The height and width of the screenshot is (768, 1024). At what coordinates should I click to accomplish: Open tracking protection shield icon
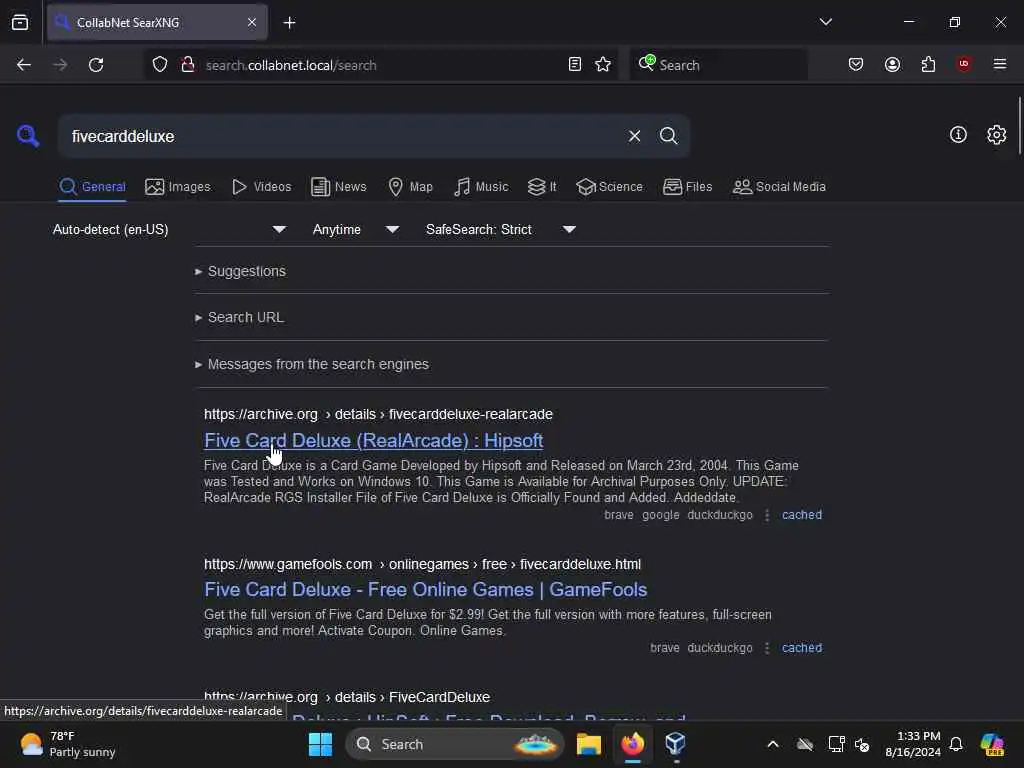tap(160, 65)
